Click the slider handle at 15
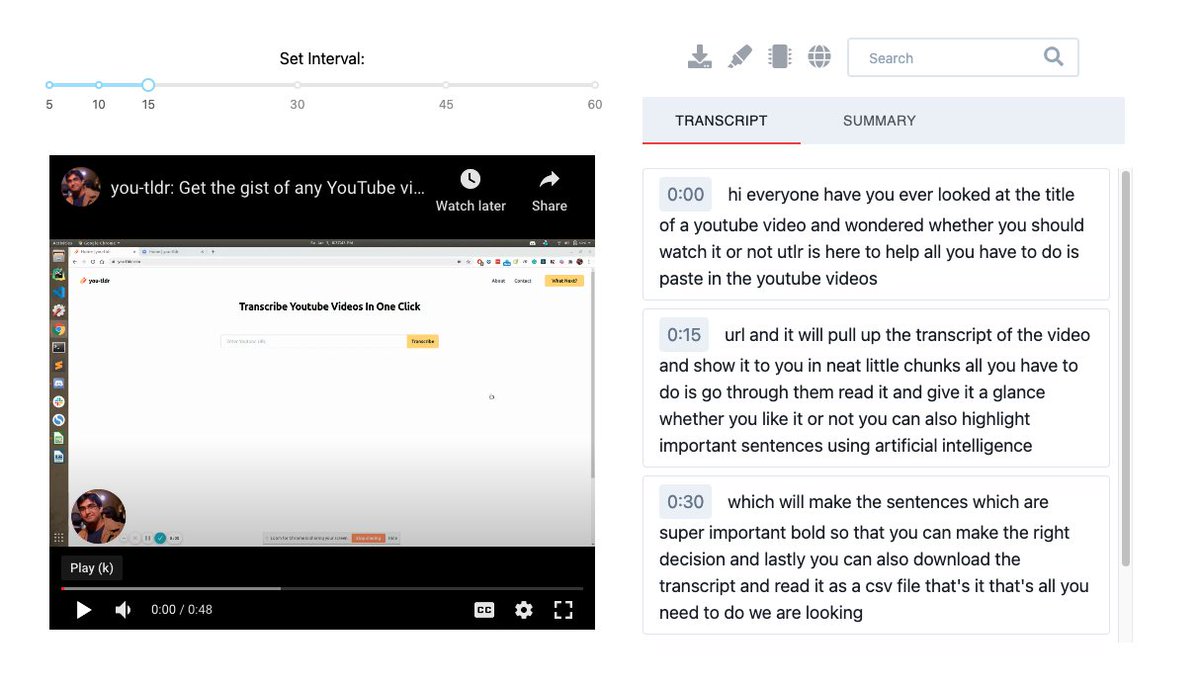 [148, 85]
